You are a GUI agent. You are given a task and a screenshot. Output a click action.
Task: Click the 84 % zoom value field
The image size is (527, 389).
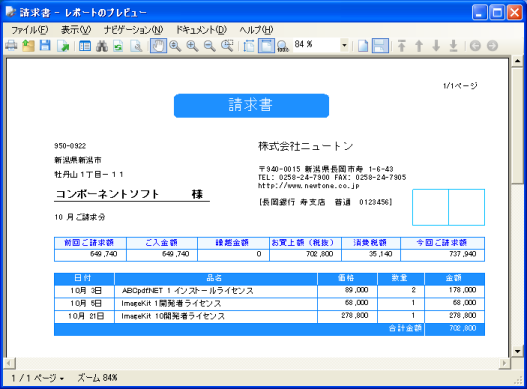pos(316,44)
